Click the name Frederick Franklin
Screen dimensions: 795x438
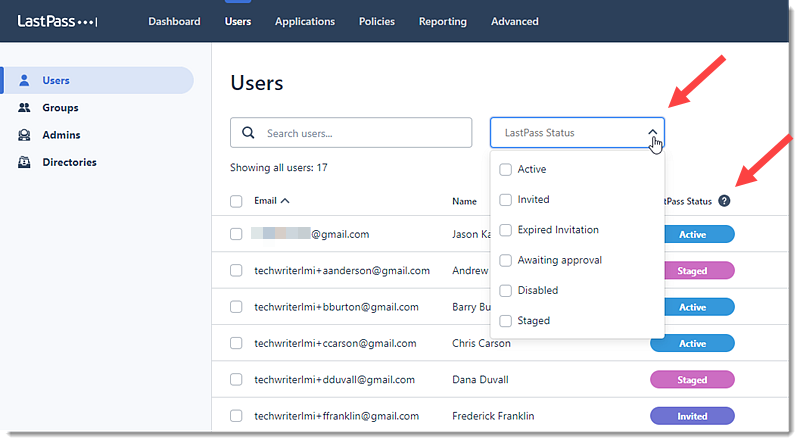point(493,416)
